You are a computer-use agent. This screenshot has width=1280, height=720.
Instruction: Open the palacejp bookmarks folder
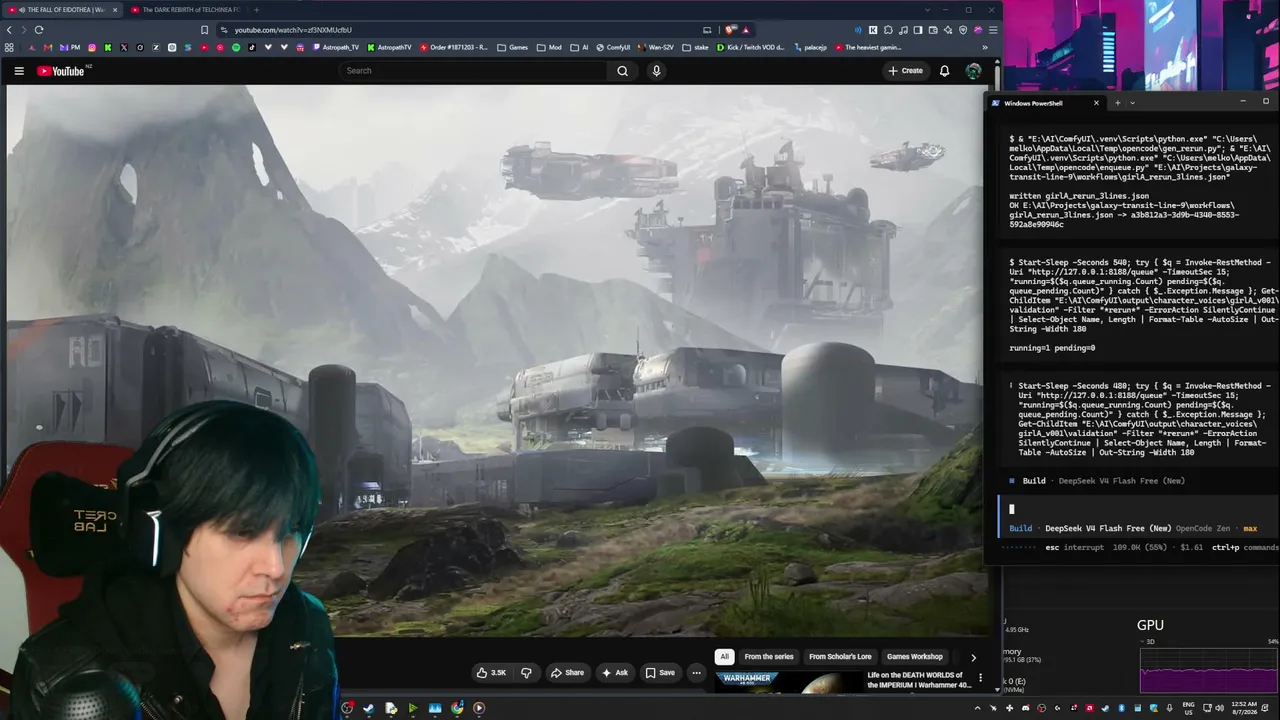810,47
